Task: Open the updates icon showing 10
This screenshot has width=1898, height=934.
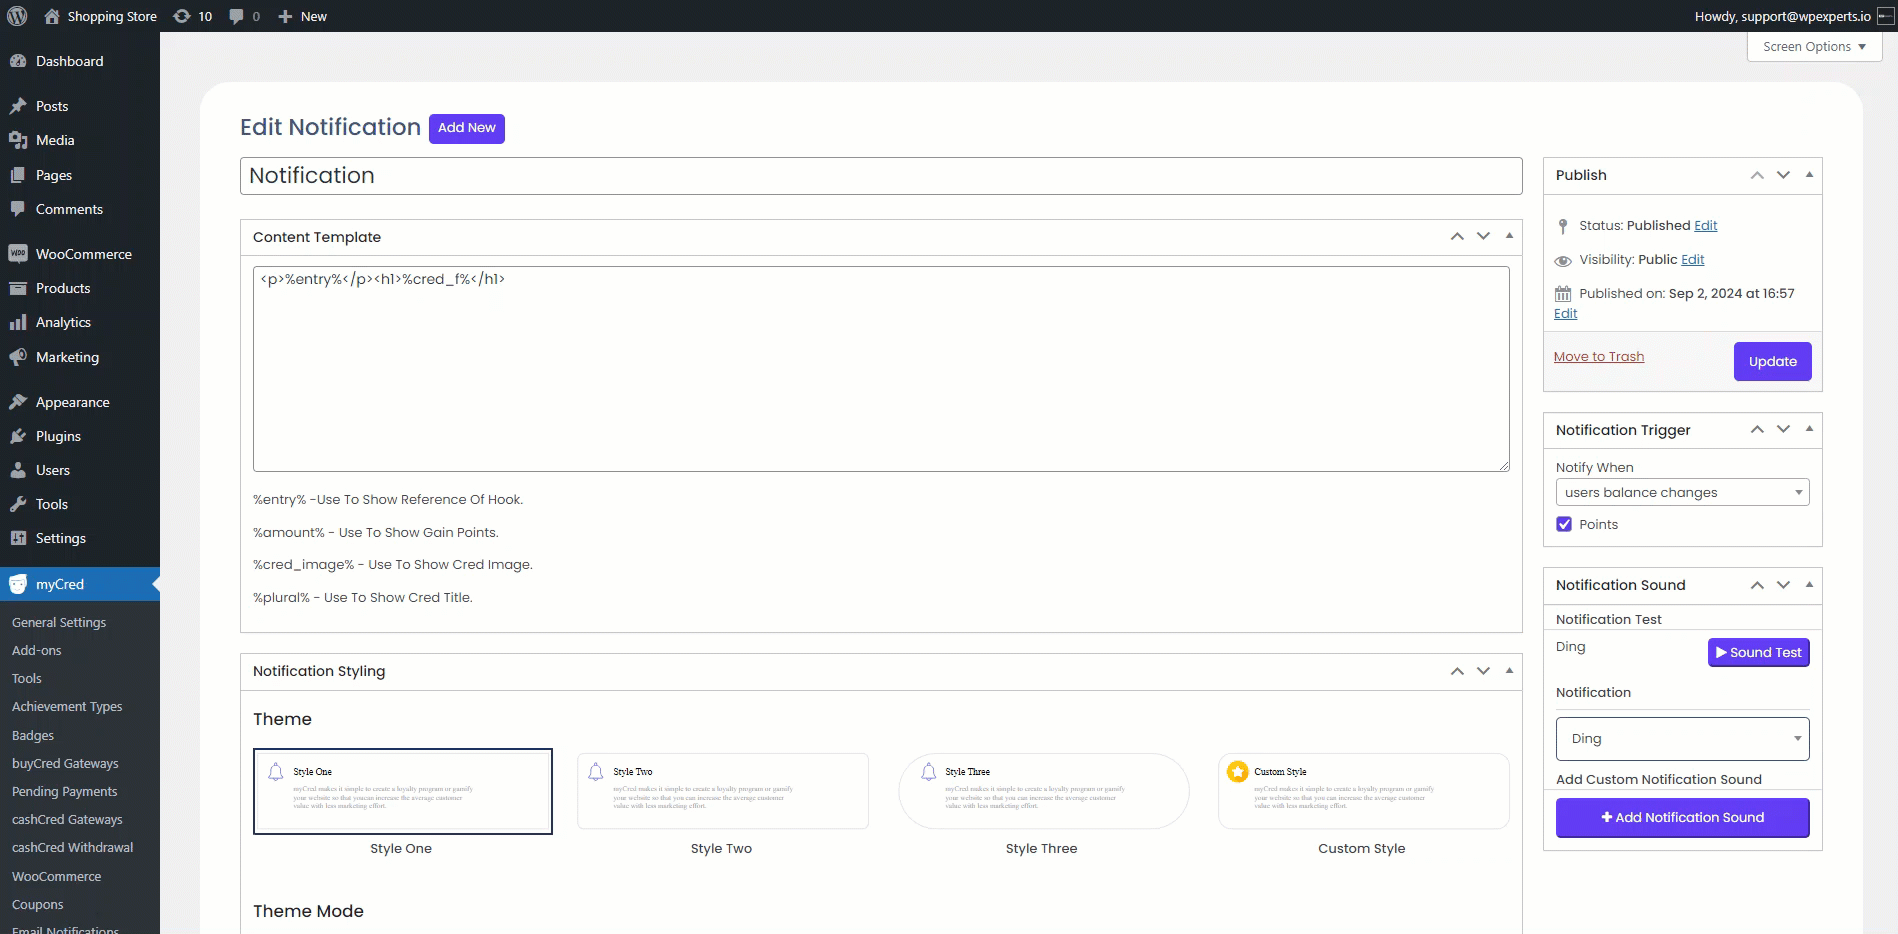Action: 182,16
